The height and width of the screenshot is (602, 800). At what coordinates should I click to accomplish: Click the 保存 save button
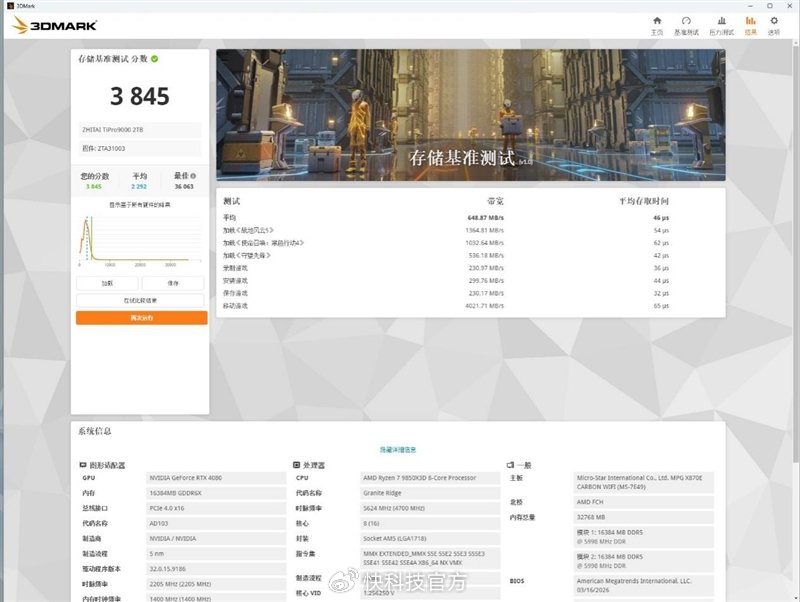tap(173, 283)
